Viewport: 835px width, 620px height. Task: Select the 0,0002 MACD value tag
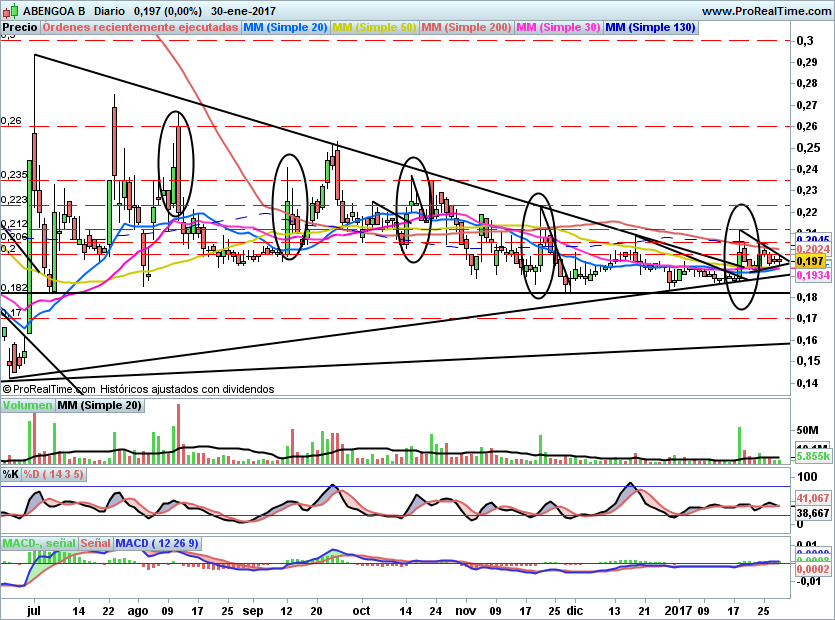pyautogui.click(x=813, y=569)
